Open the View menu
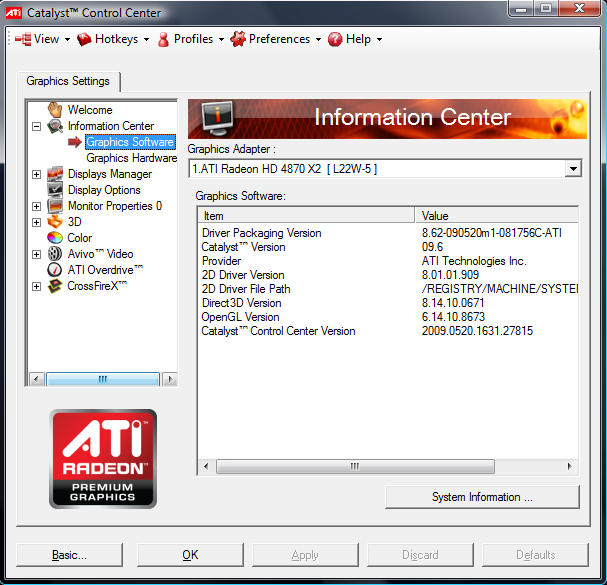 [x=43, y=39]
